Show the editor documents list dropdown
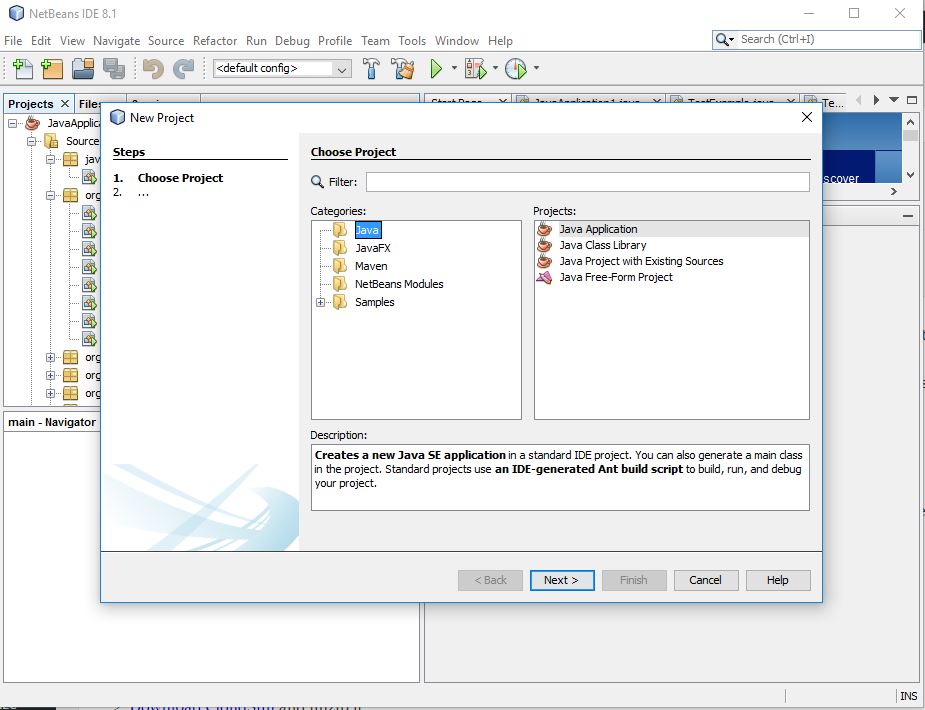This screenshot has width=925, height=710. point(894,100)
